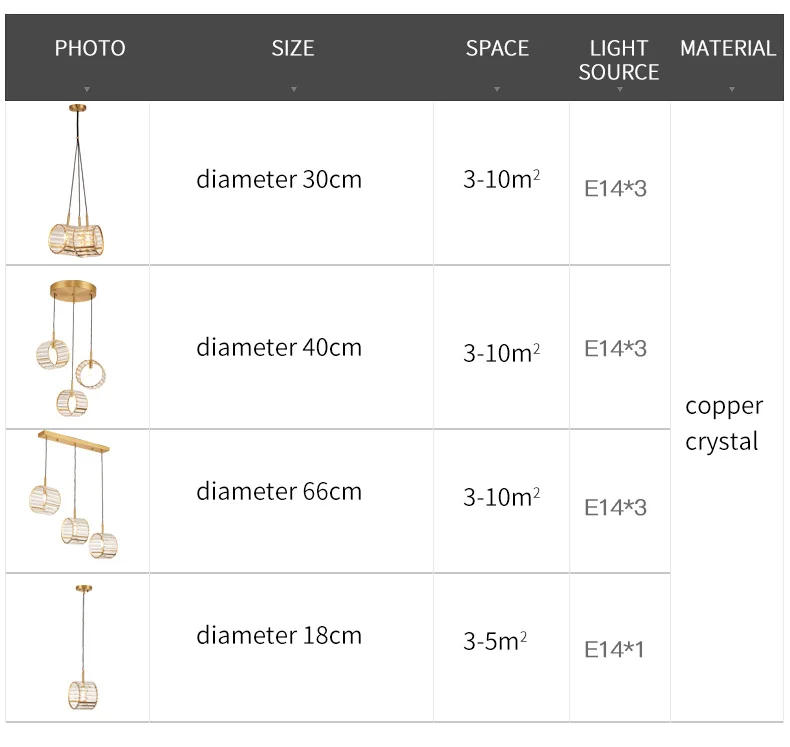Screen dimensions: 790x747
Task: Click the rectangular-bar three-pendant lamp photo
Action: pyautogui.click(x=77, y=493)
